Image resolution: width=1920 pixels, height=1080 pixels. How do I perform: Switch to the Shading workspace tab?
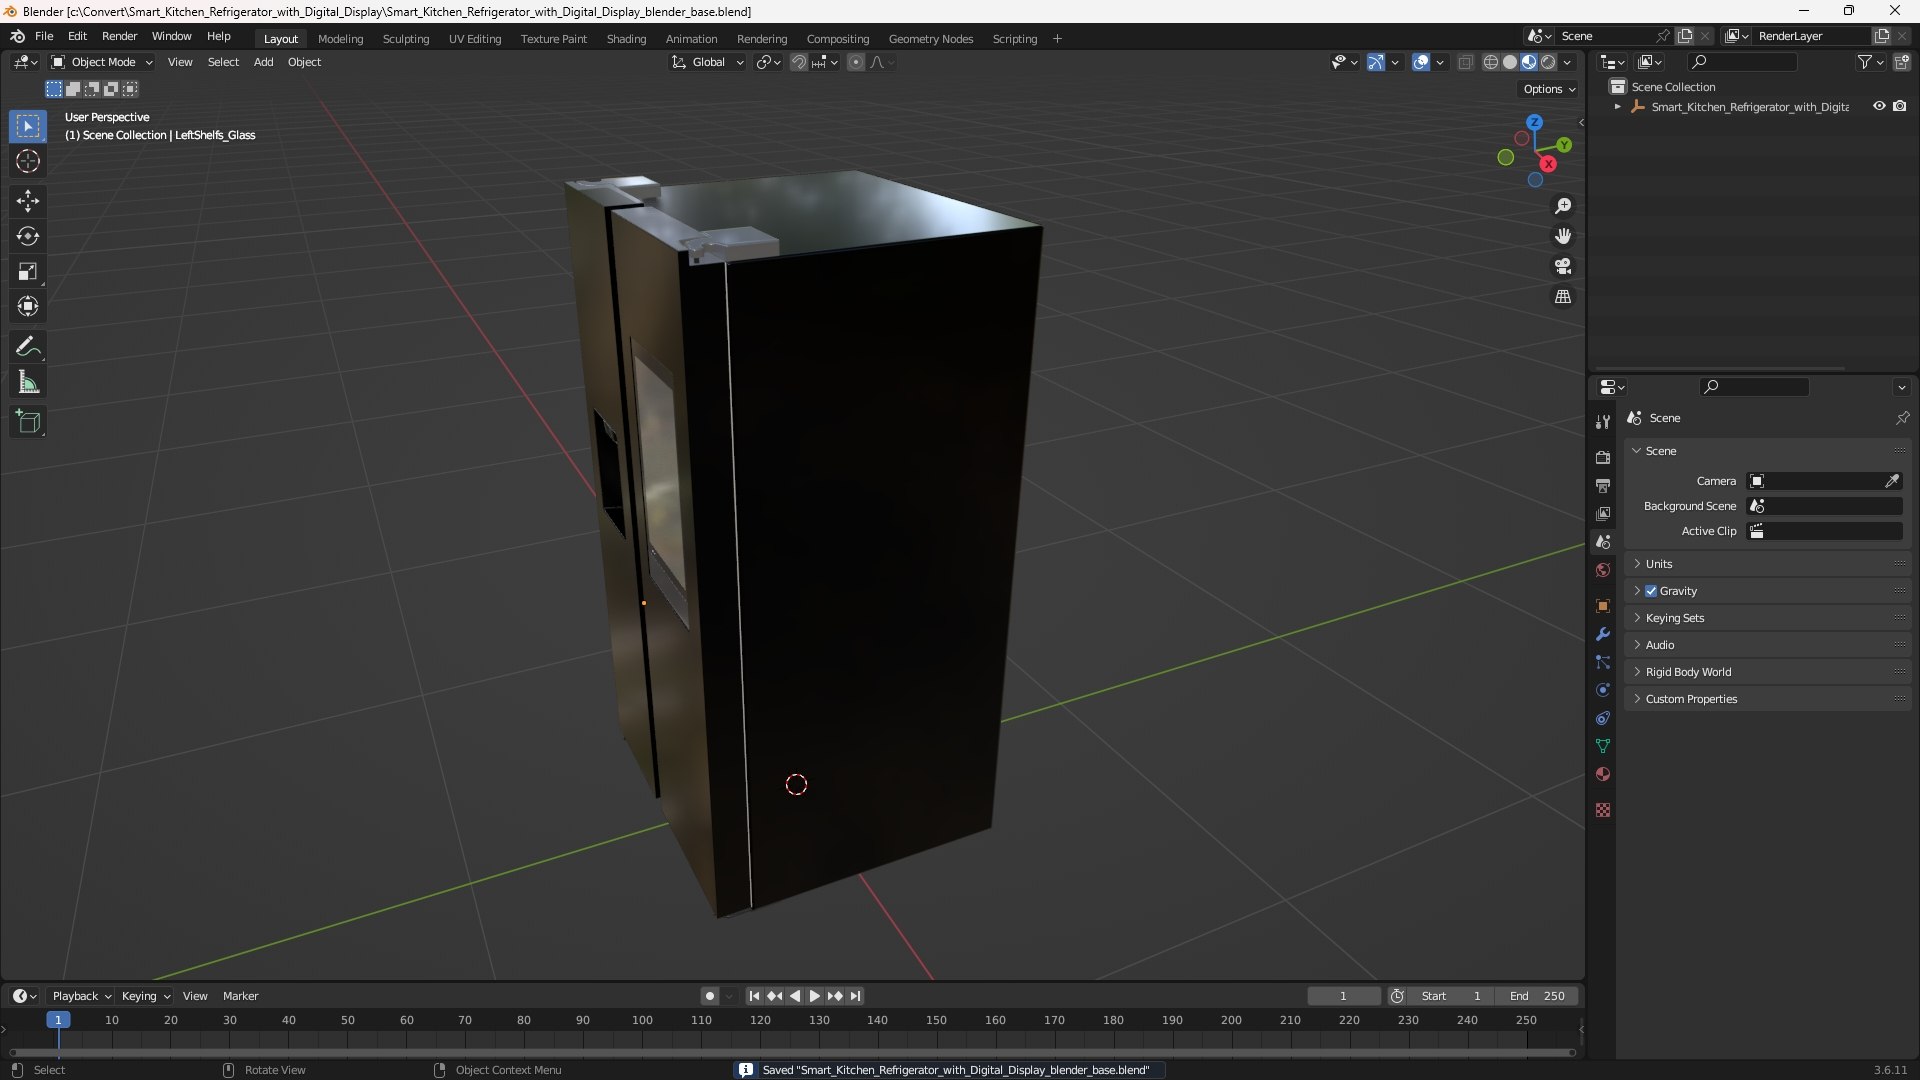[x=626, y=38]
